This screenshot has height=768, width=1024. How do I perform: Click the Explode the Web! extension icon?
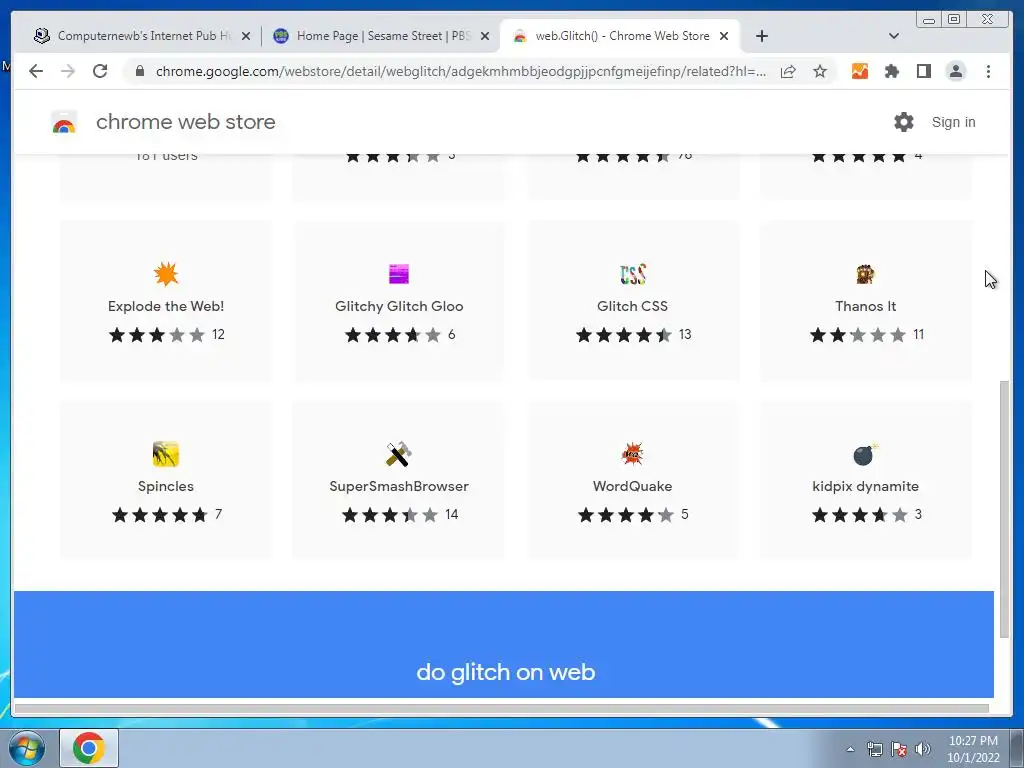coord(166,274)
